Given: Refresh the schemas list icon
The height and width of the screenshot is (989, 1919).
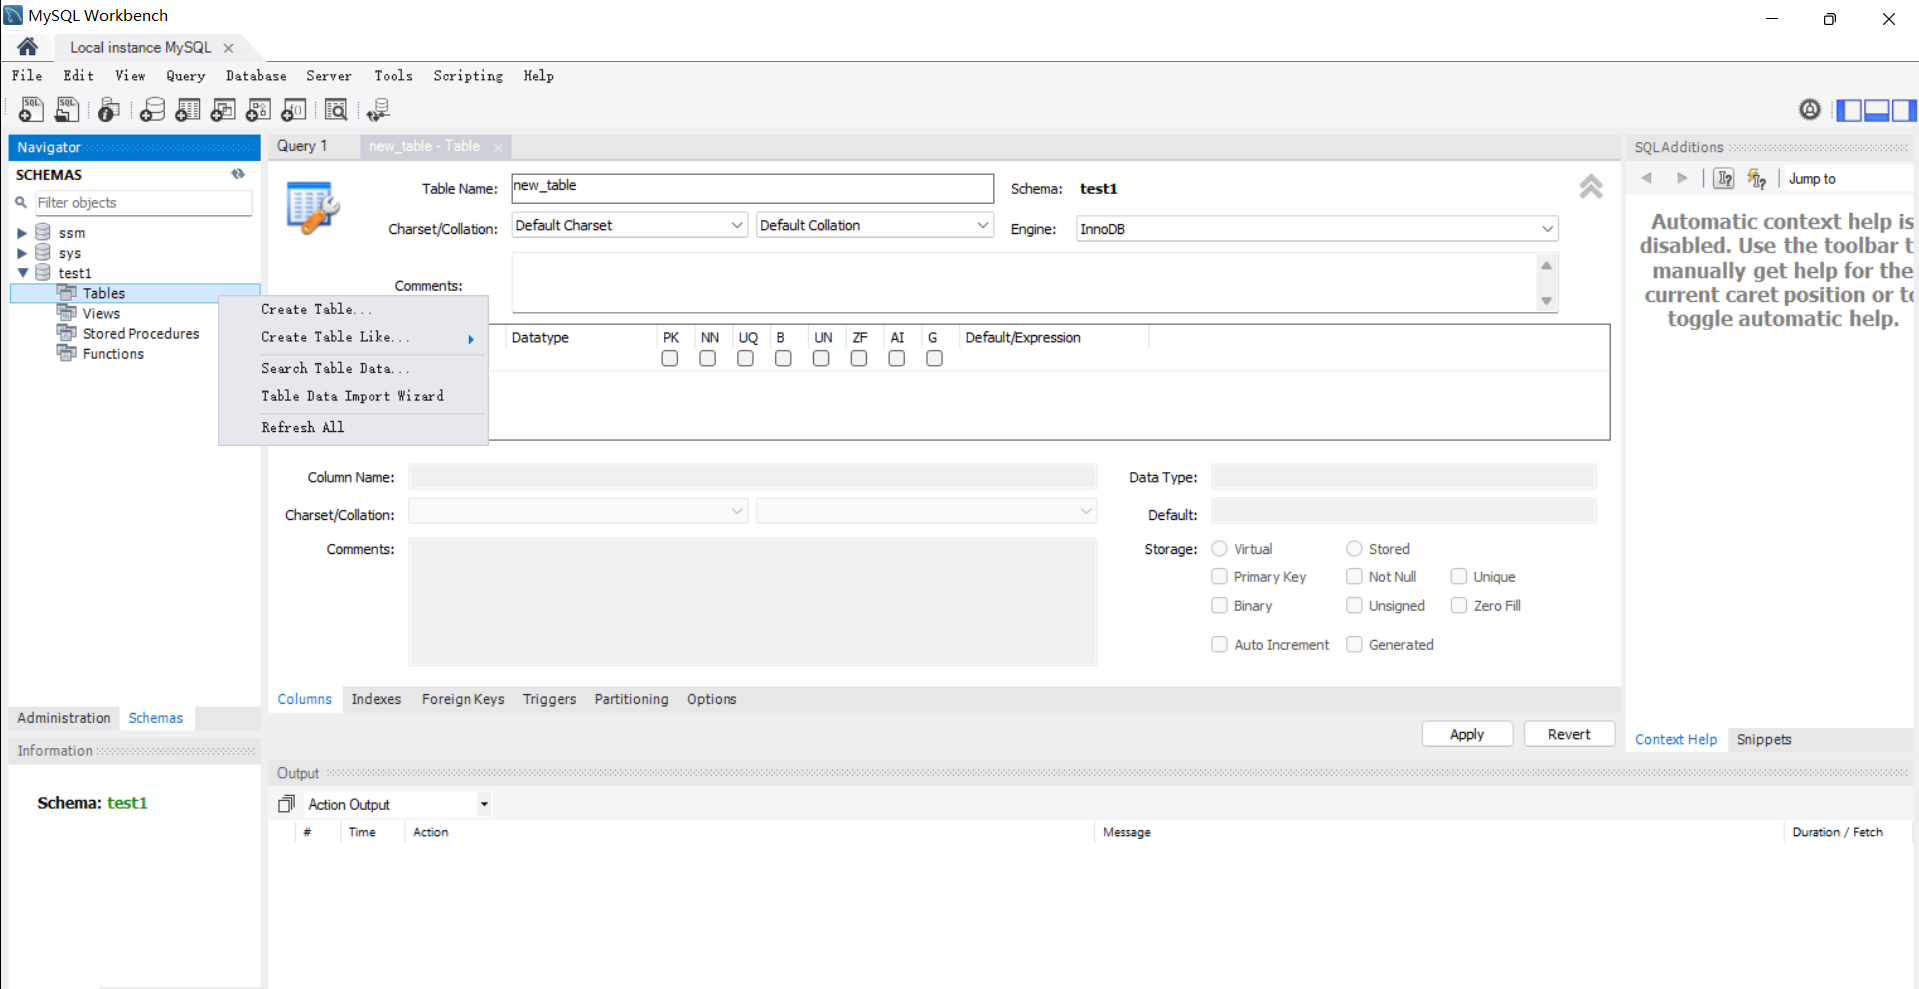Looking at the screenshot, I should coord(238,174).
